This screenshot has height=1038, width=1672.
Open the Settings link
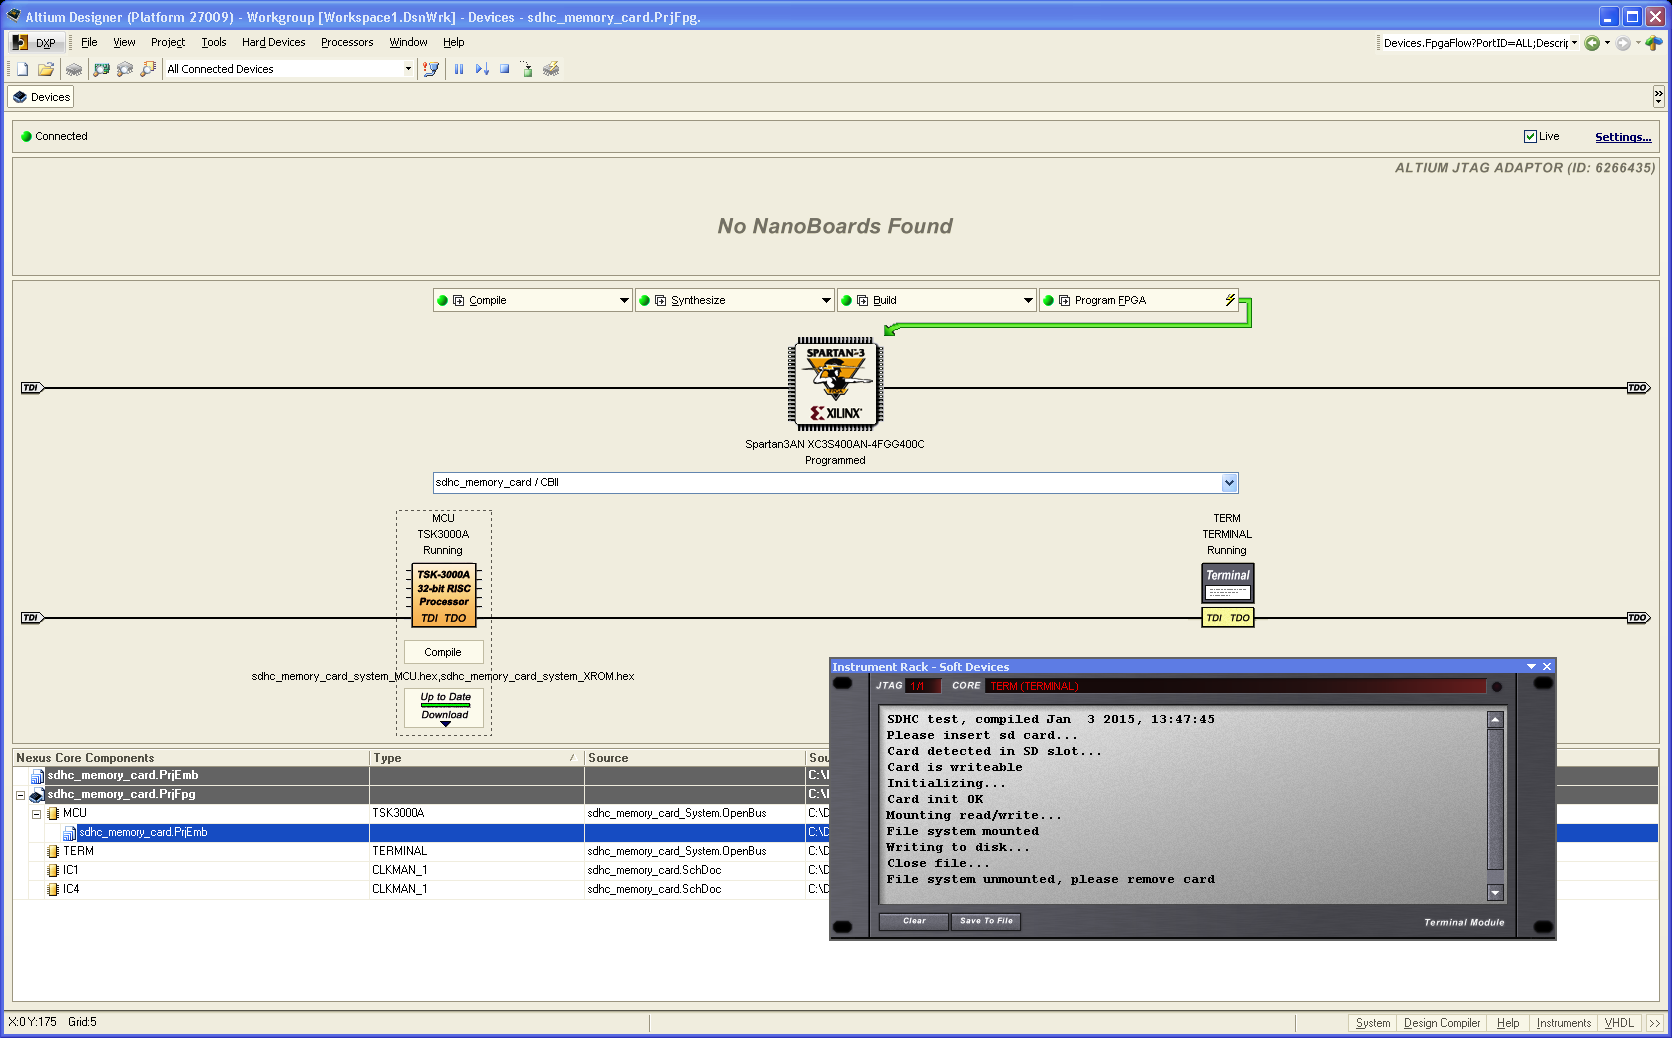[x=1623, y=137]
